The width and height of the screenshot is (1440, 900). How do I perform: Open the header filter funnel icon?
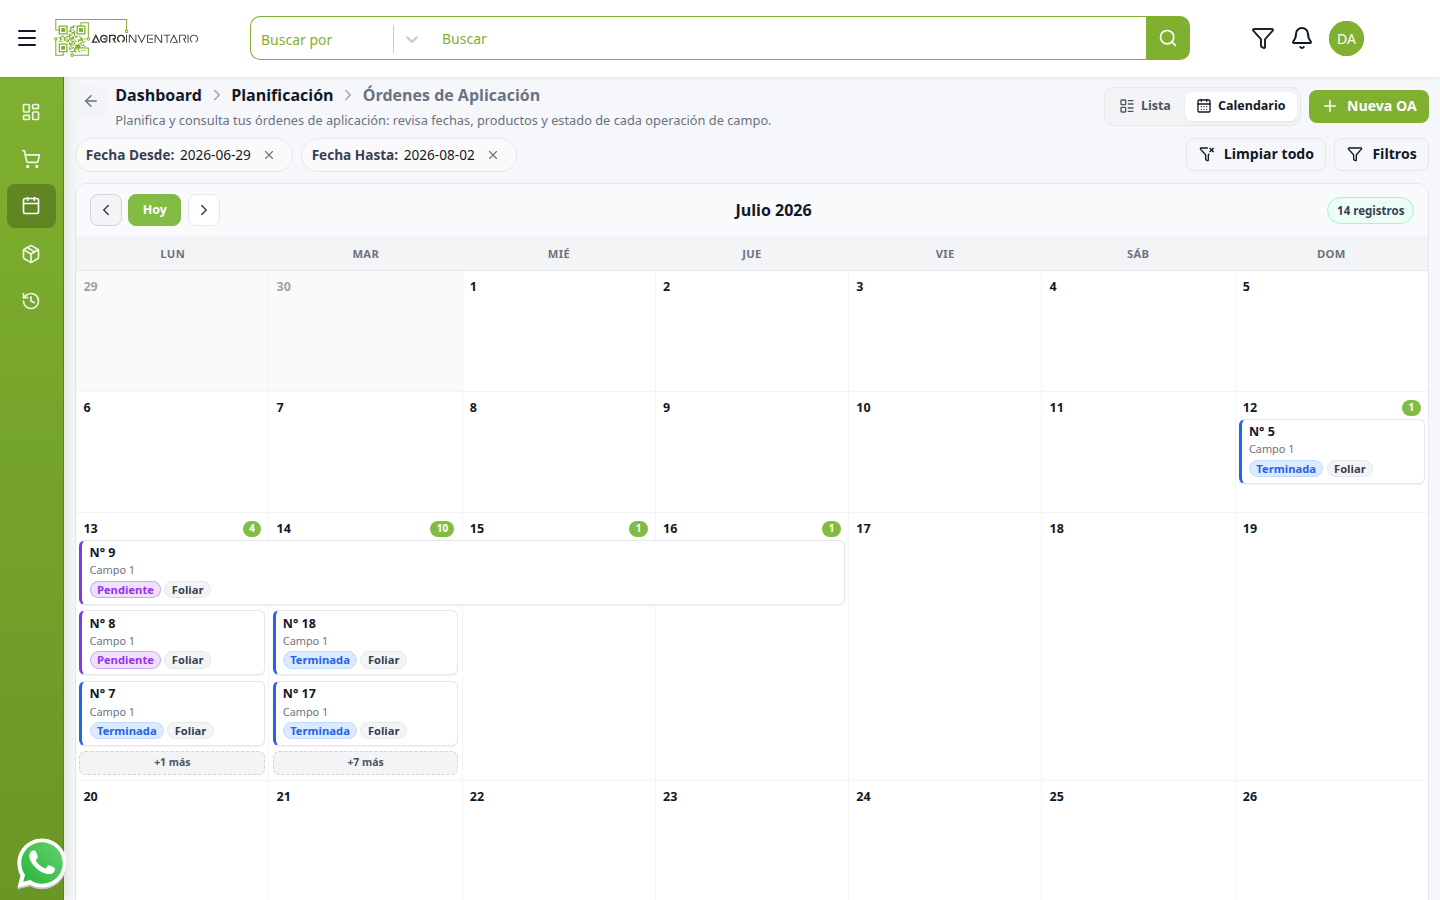(x=1262, y=38)
